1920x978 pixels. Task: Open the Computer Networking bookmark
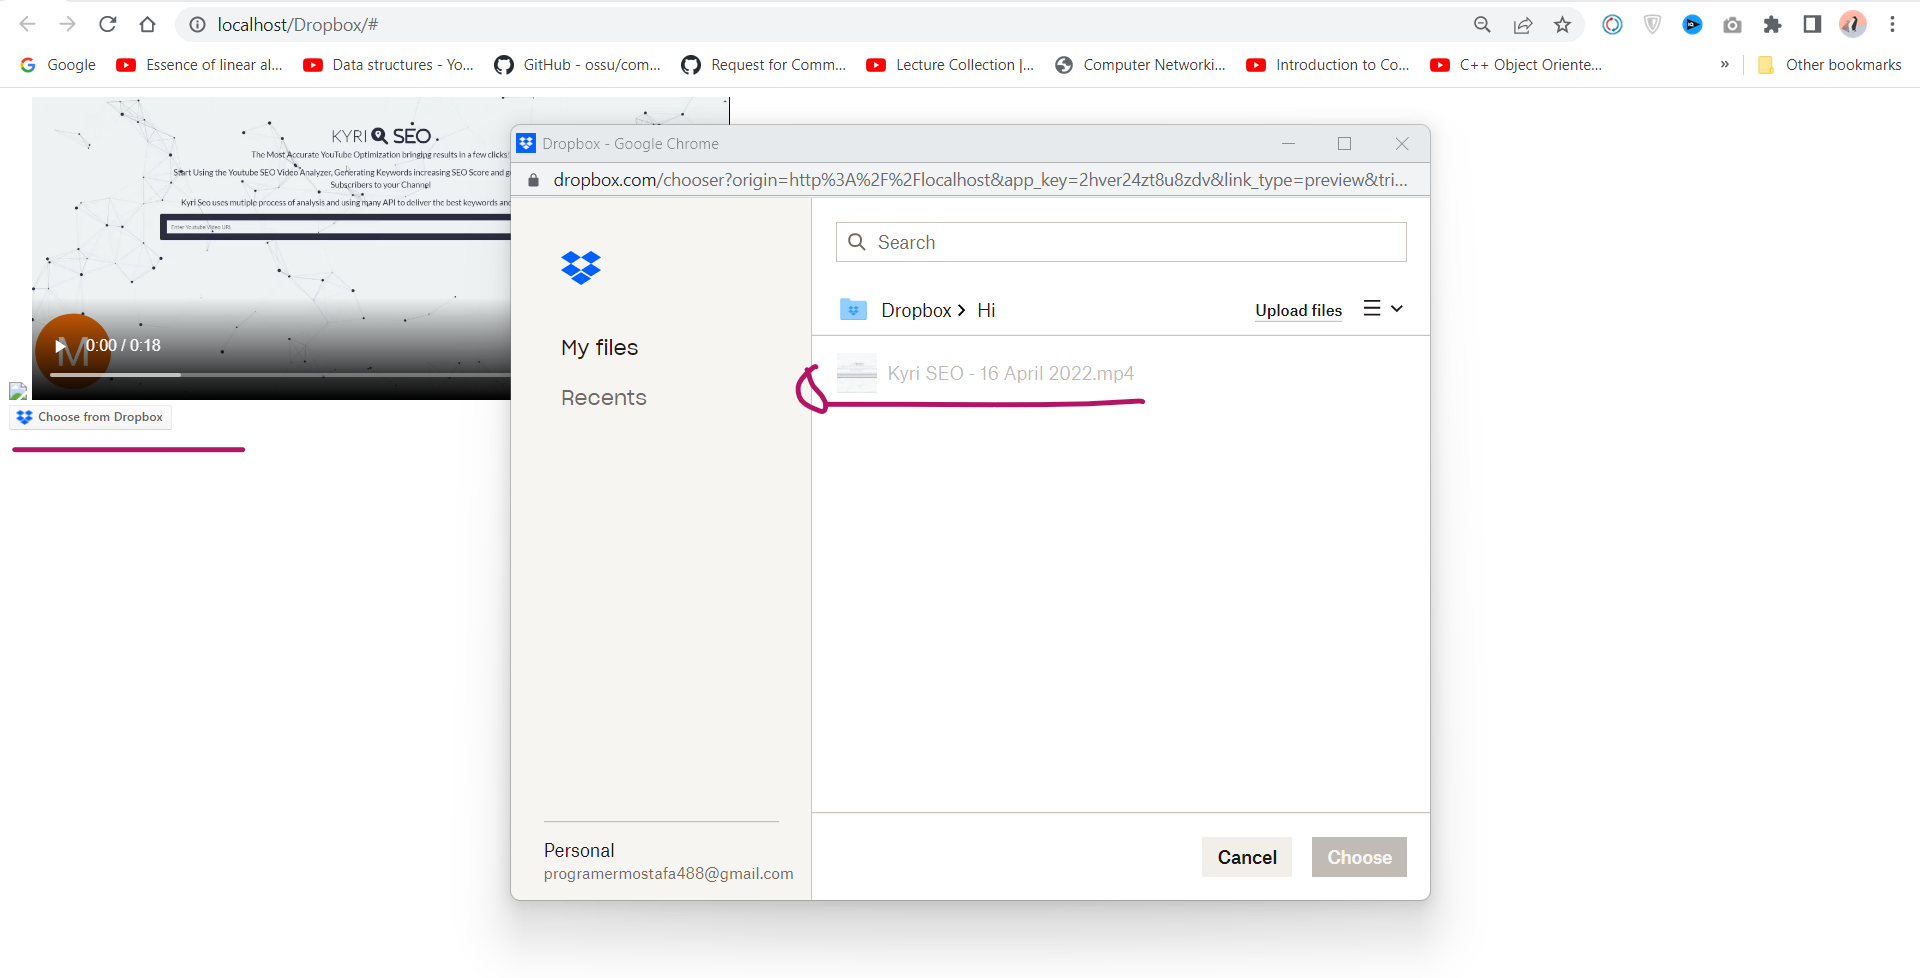(1141, 65)
